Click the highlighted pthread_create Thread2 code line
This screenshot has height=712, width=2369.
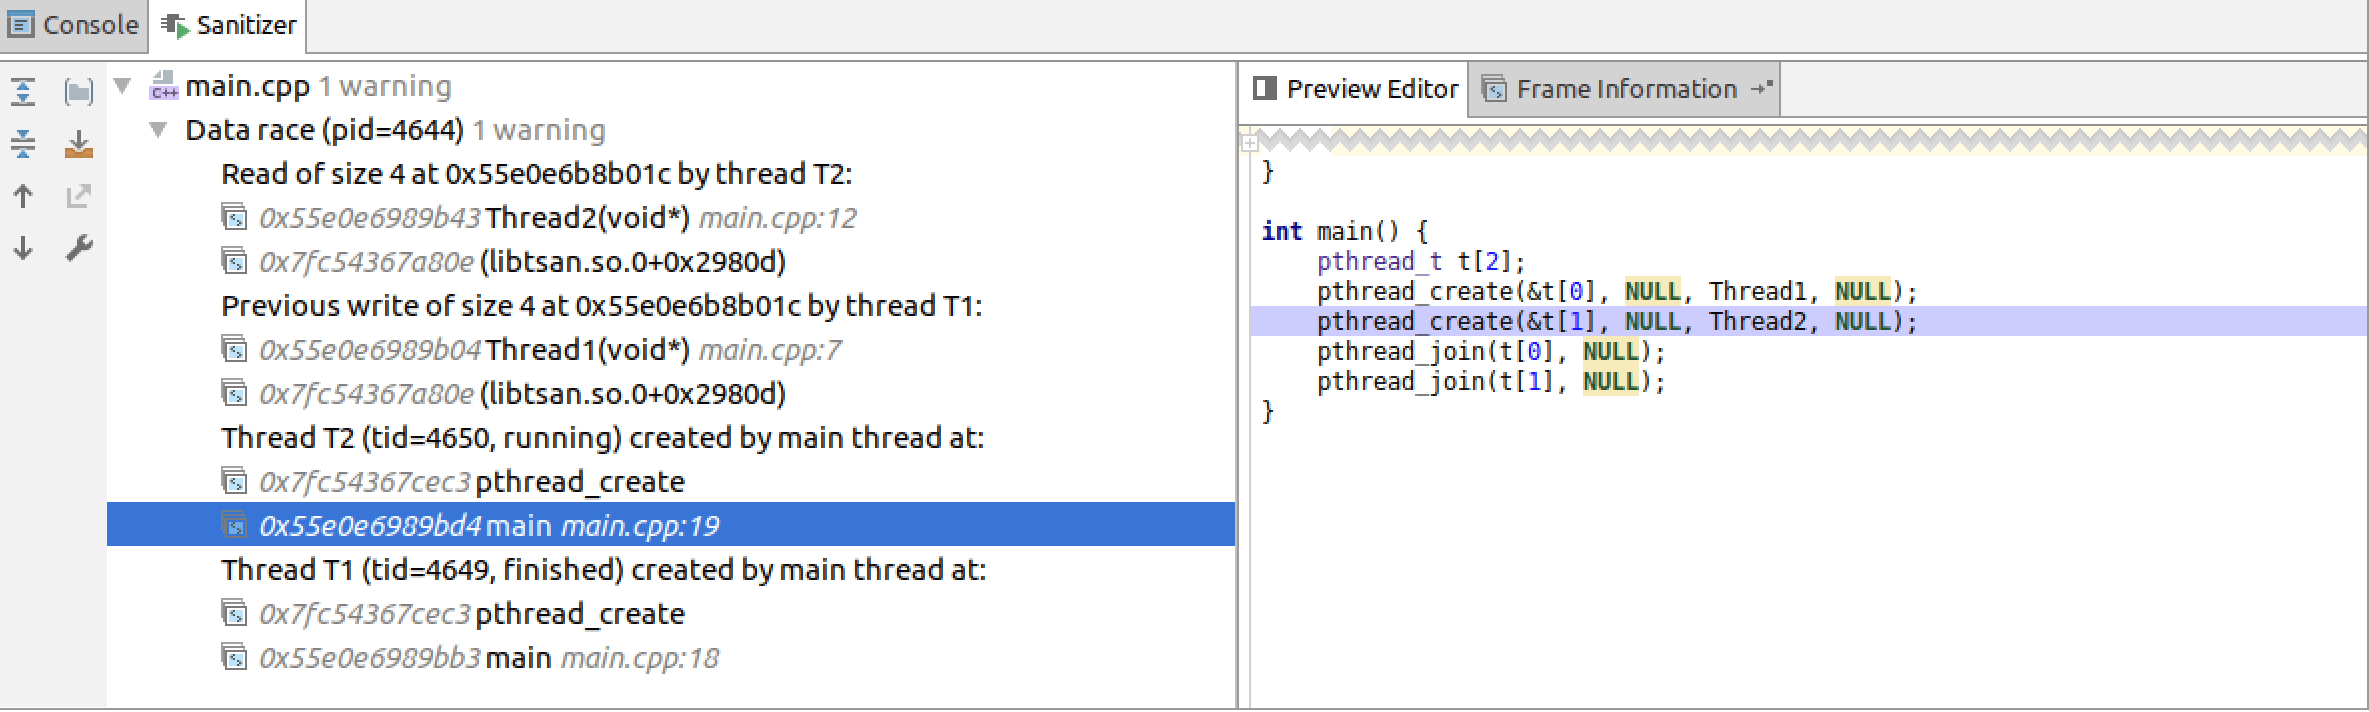pos(1615,321)
